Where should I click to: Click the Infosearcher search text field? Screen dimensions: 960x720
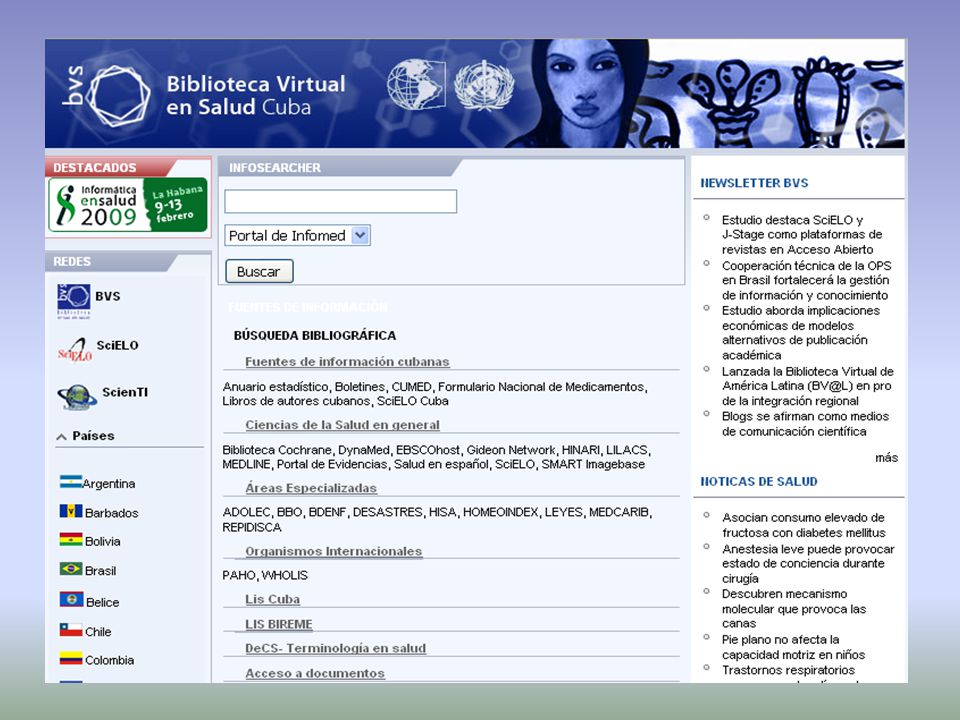(x=340, y=201)
